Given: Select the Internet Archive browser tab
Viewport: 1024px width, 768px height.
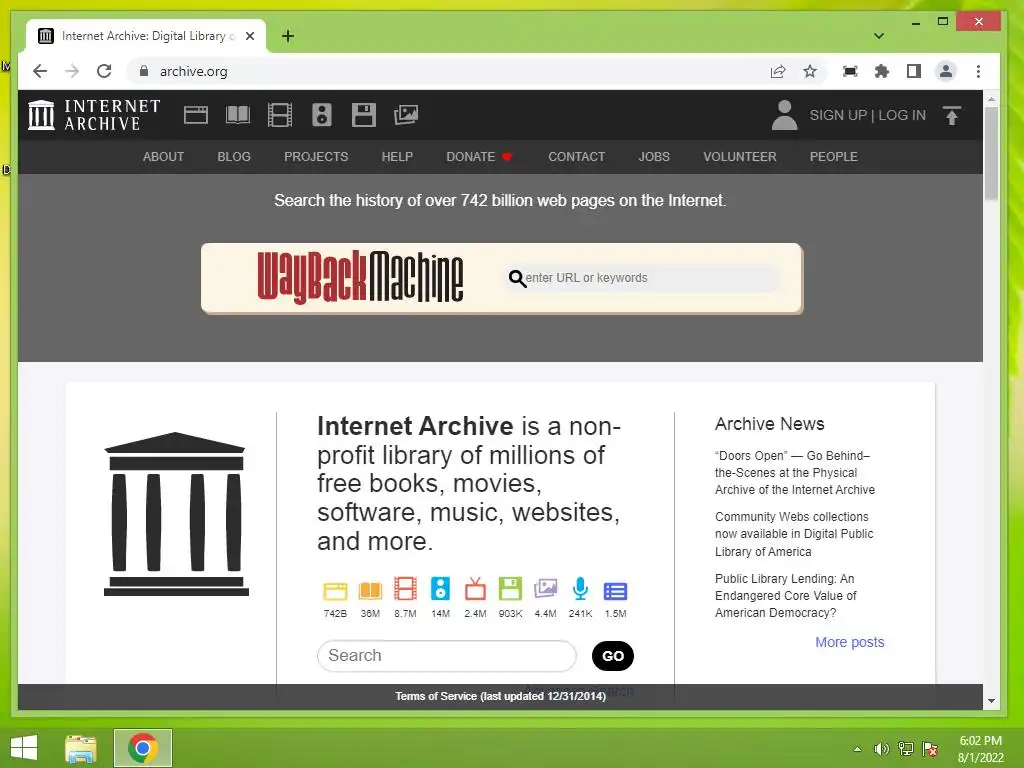Looking at the screenshot, I should [146, 36].
